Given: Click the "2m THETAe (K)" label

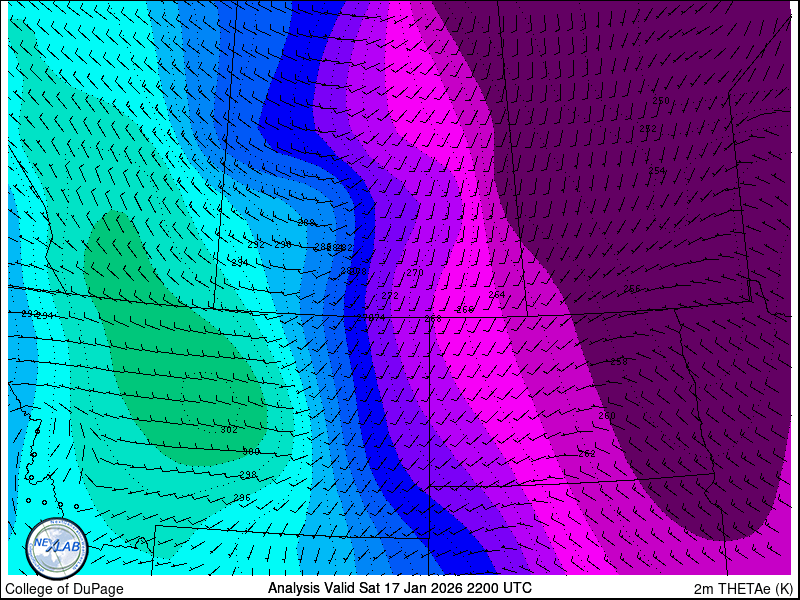Looking at the screenshot, I should click(744, 589).
